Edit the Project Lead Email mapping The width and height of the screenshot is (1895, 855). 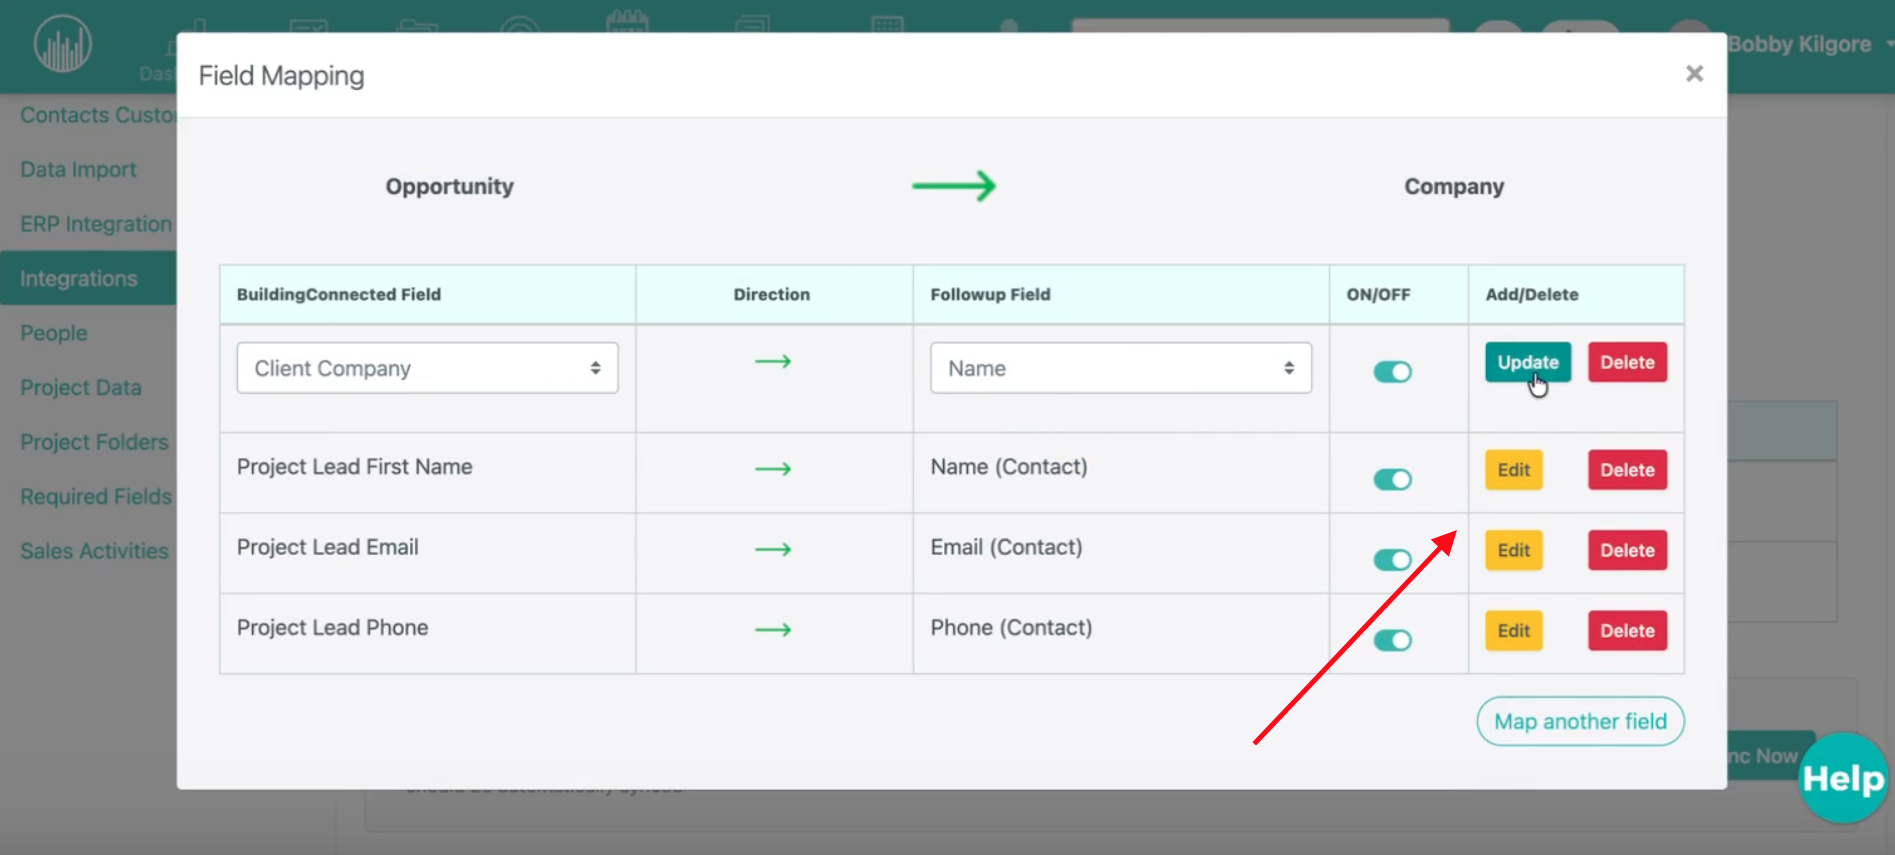(x=1513, y=550)
